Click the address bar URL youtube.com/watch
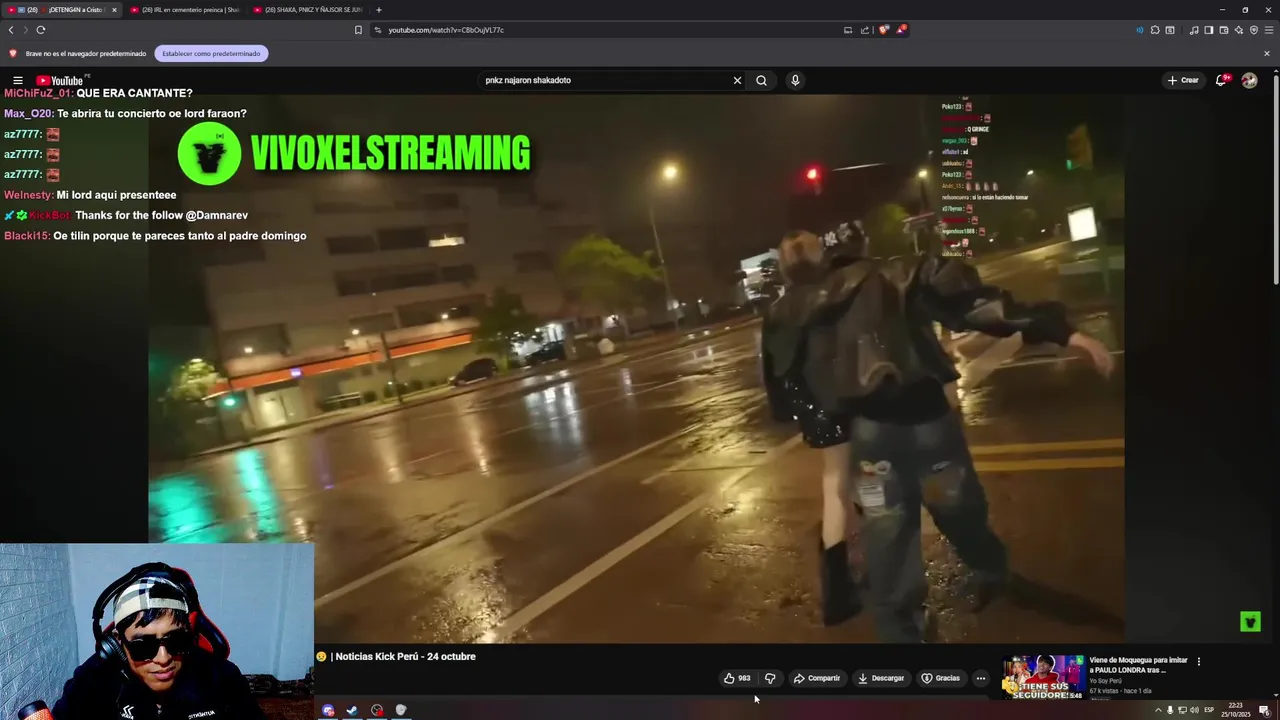This screenshot has width=1280, height=720. pyautogui.click(x=446, y=30)
